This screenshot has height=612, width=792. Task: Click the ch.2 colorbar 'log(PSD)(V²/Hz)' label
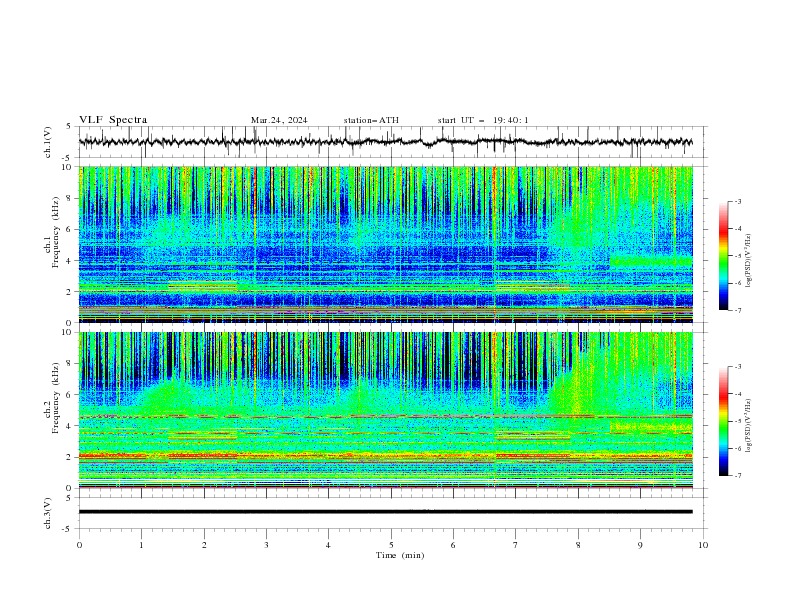point(749,426)
